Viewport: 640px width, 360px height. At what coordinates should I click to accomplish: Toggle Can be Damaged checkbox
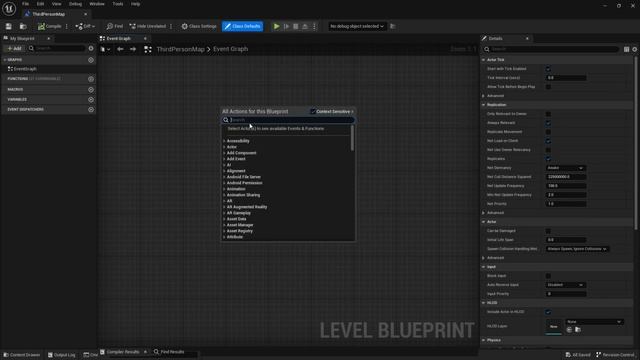(x=548, y=231)
